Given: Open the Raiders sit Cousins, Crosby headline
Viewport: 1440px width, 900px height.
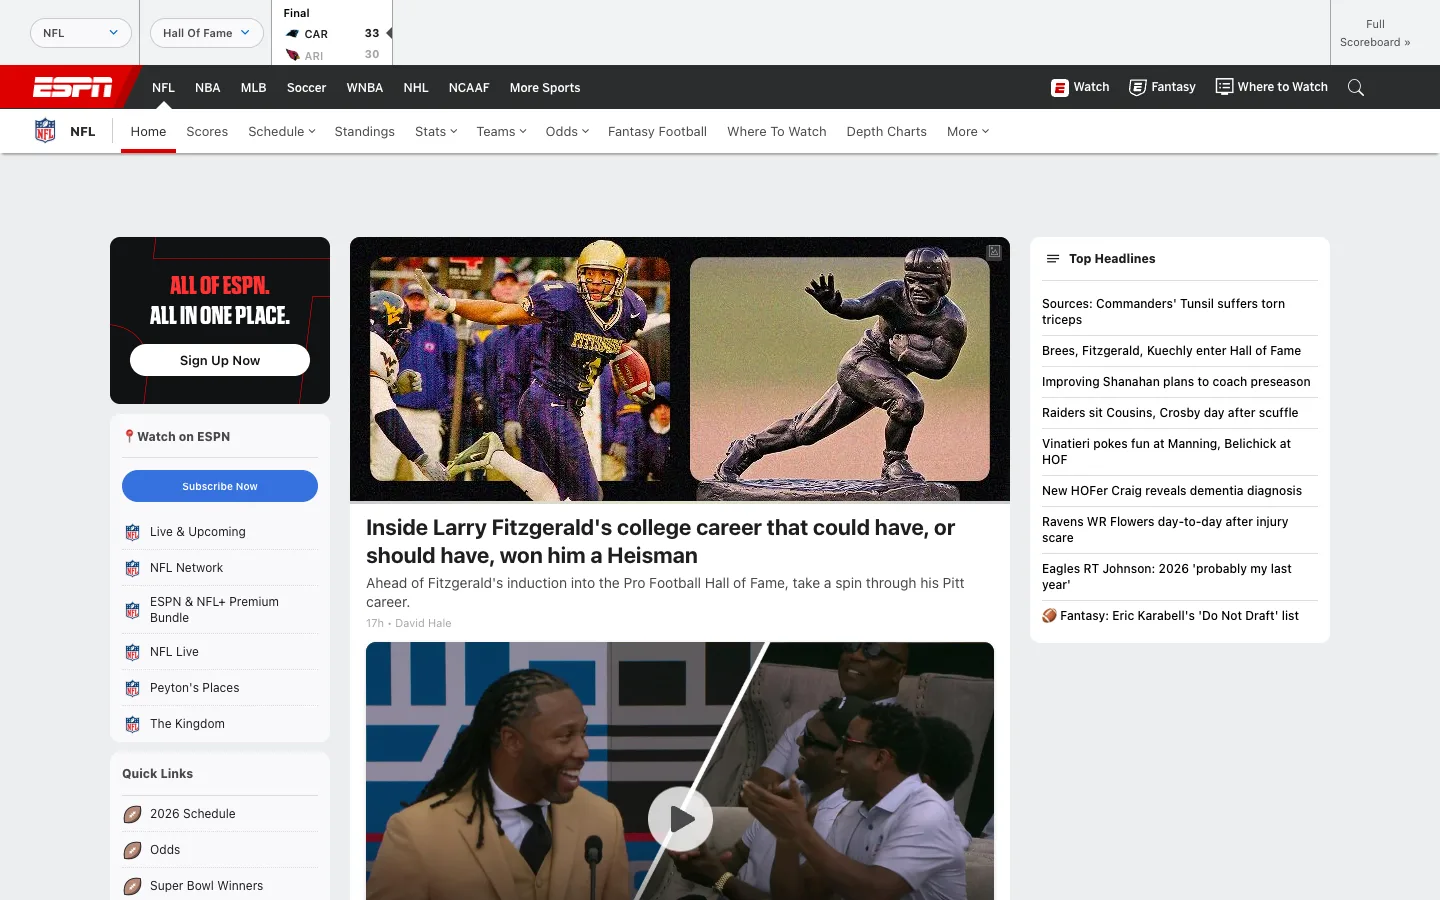Looking at the screenshot, I should tap(1170, 413).
